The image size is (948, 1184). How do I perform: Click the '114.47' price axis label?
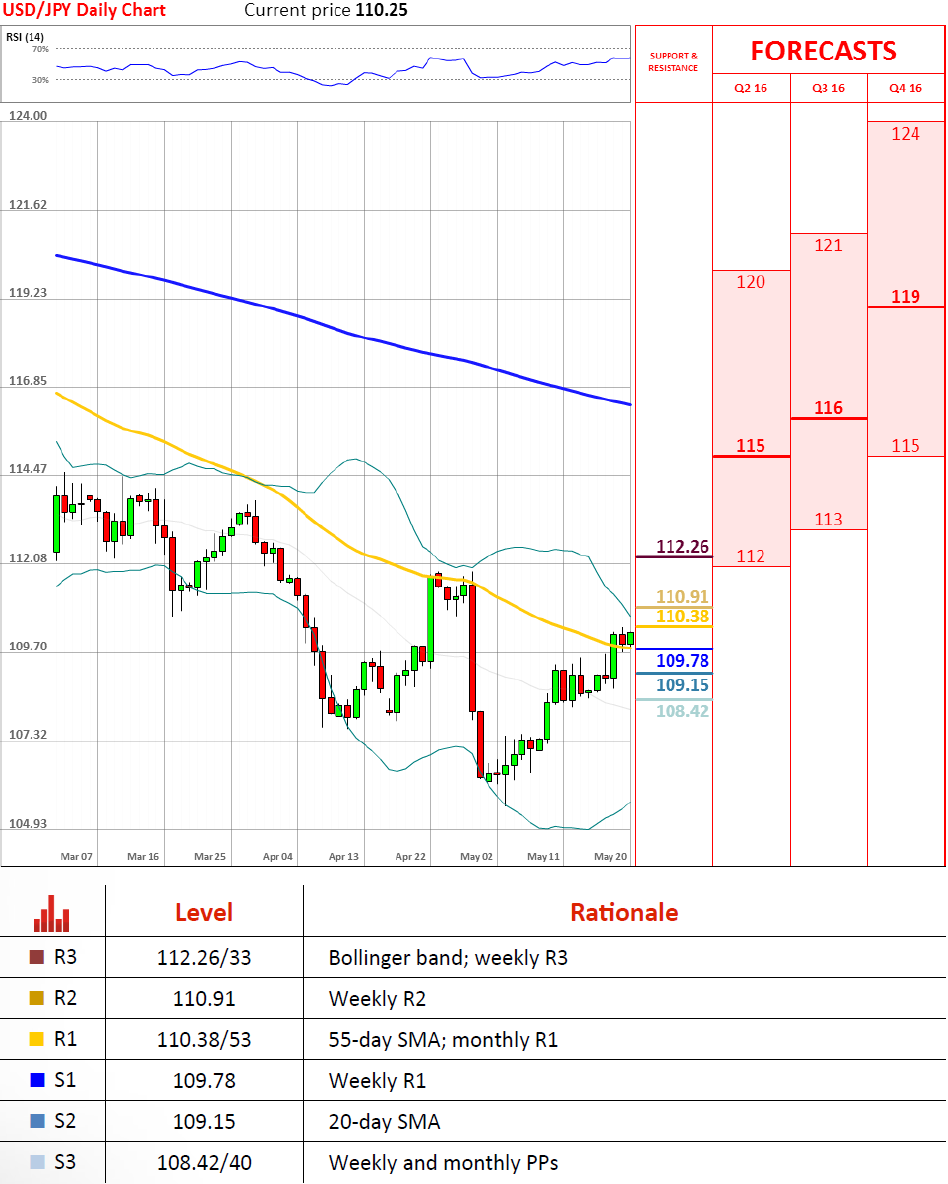coord(27,469)
